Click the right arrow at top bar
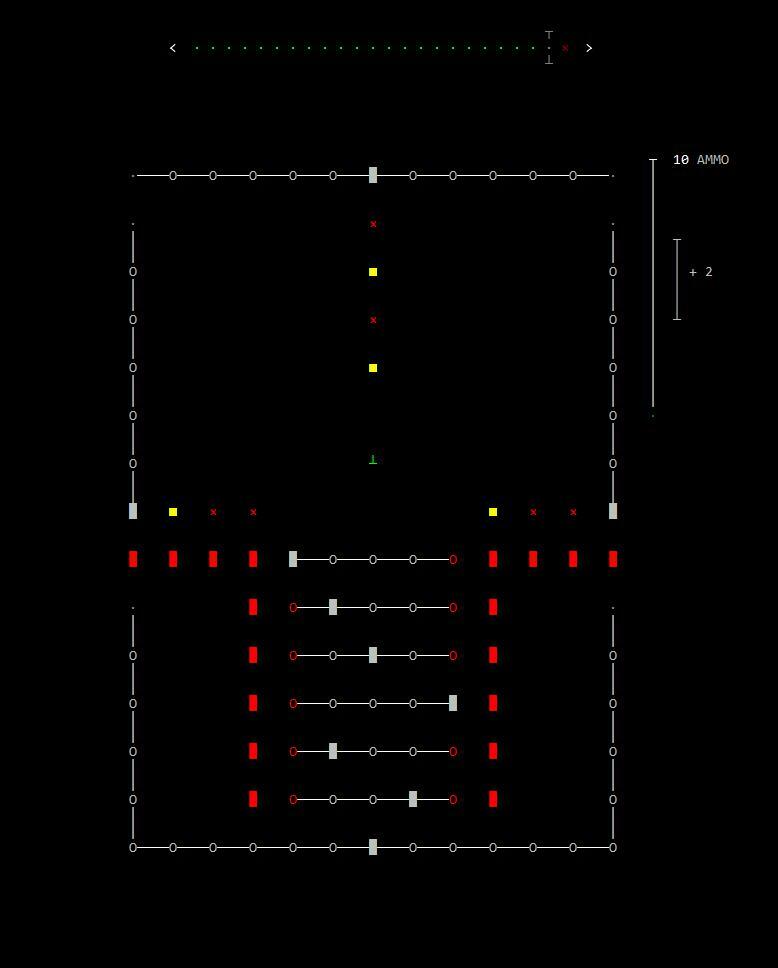Screen dimensions: 778x968 (x=589, y=48)
